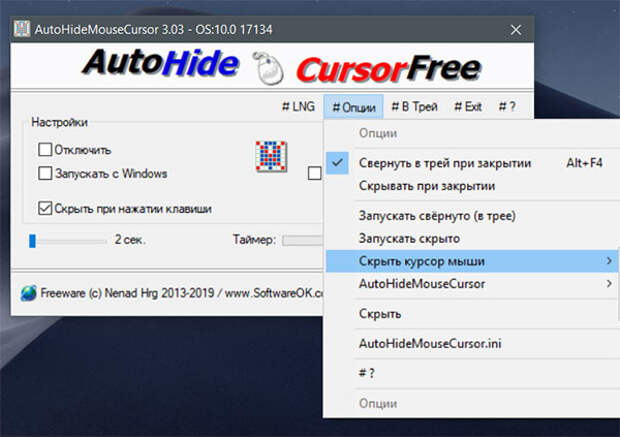Click the mouse logo in the banner
The width and height of the screenshot is (620, 437).
click(268, 68)
